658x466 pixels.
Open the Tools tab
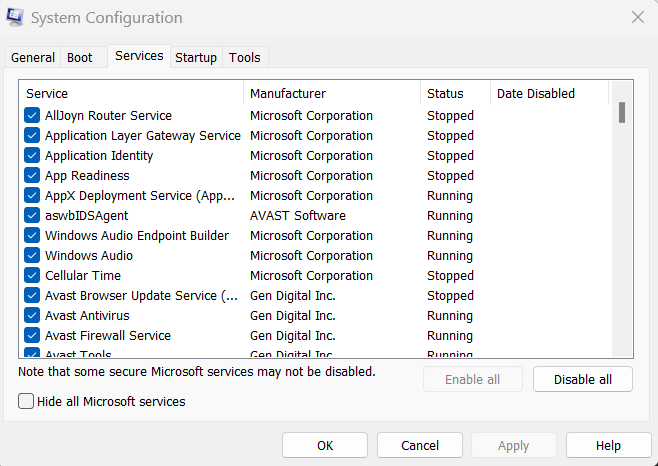pyautogui.click(x=245, y=58)
